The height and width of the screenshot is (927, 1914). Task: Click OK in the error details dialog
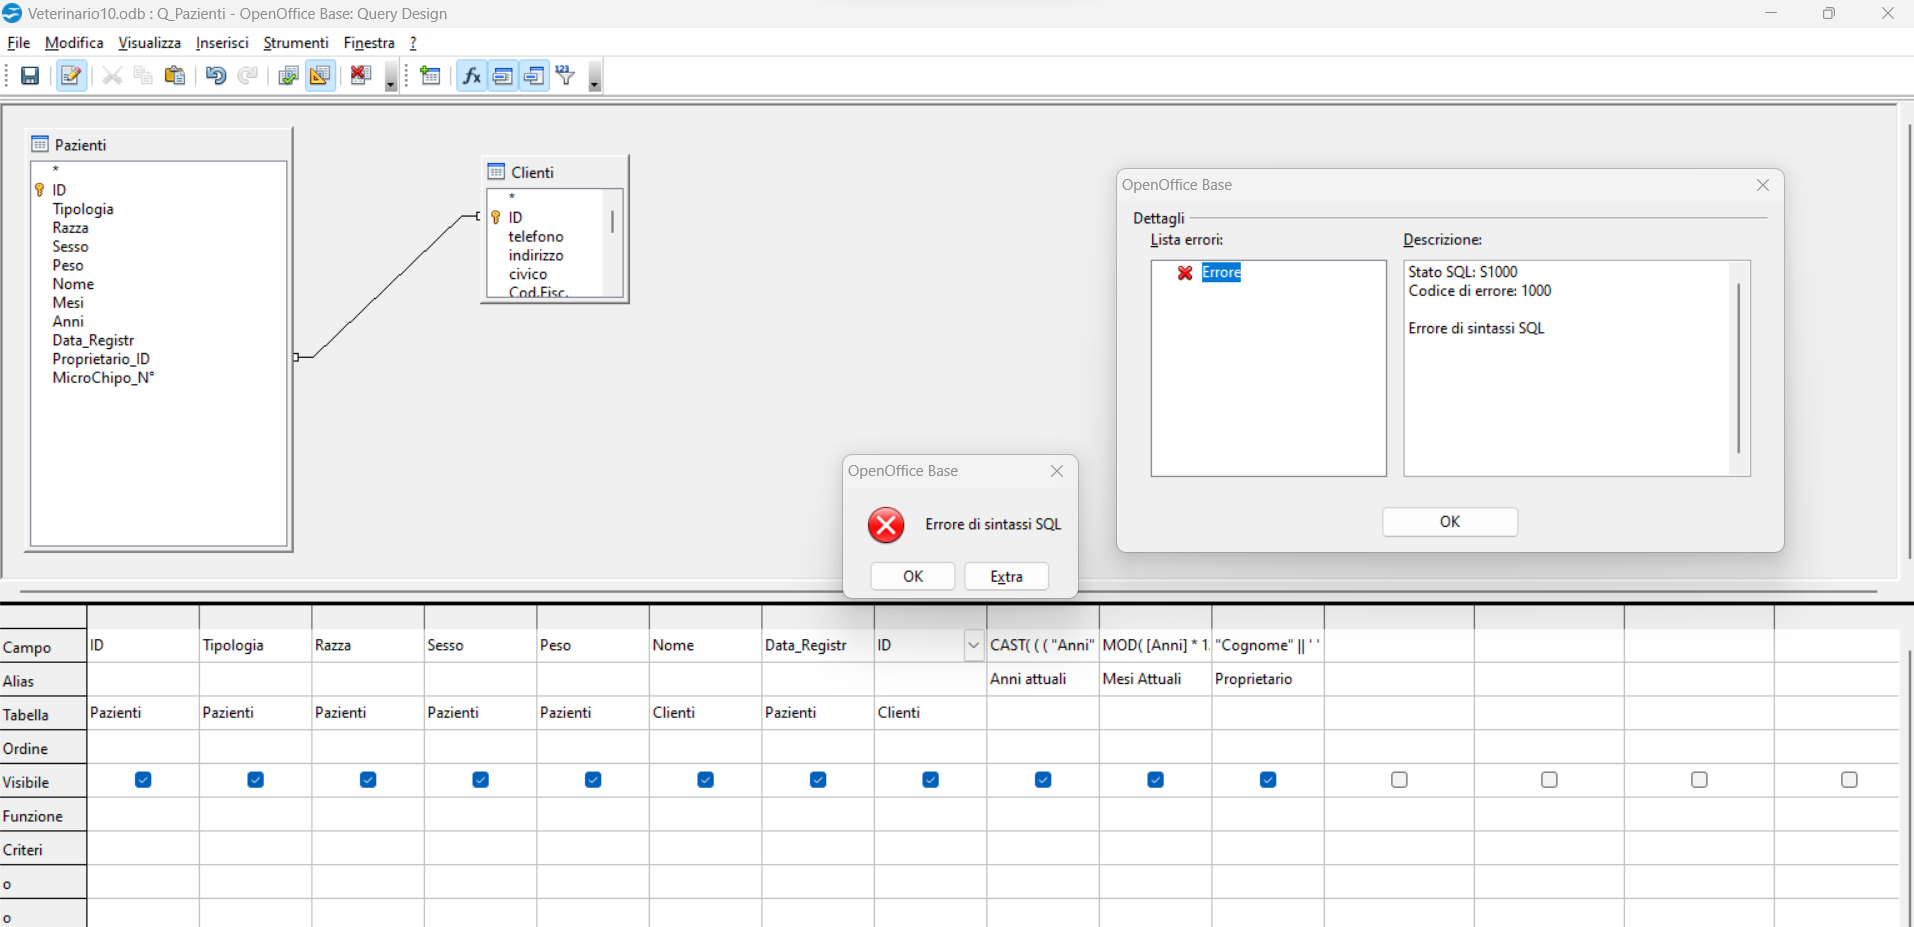click(x=1450, y=522)
